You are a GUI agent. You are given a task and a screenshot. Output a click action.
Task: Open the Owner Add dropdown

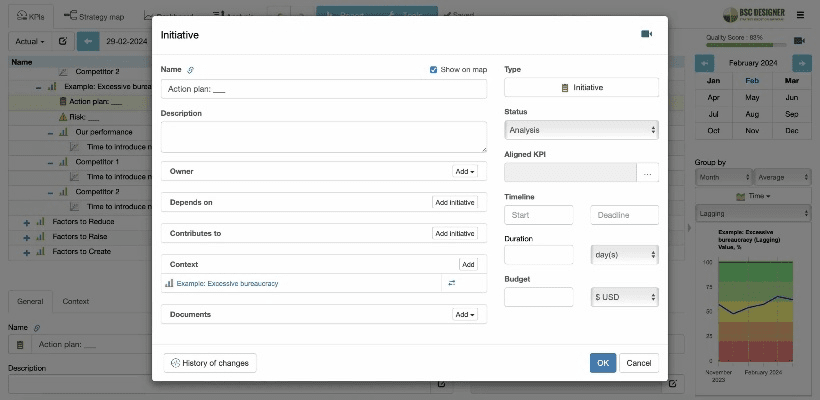pyautogui.click(x=465, y=171)
